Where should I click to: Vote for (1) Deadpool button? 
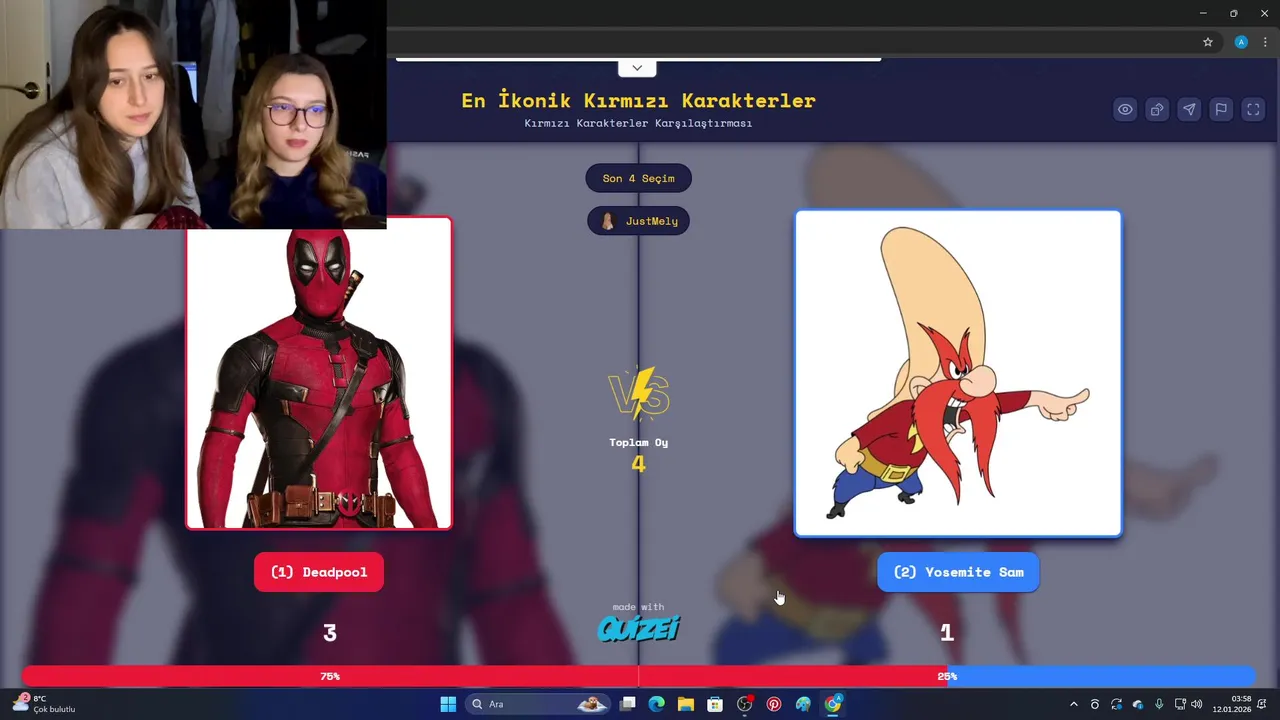(319, 572)
